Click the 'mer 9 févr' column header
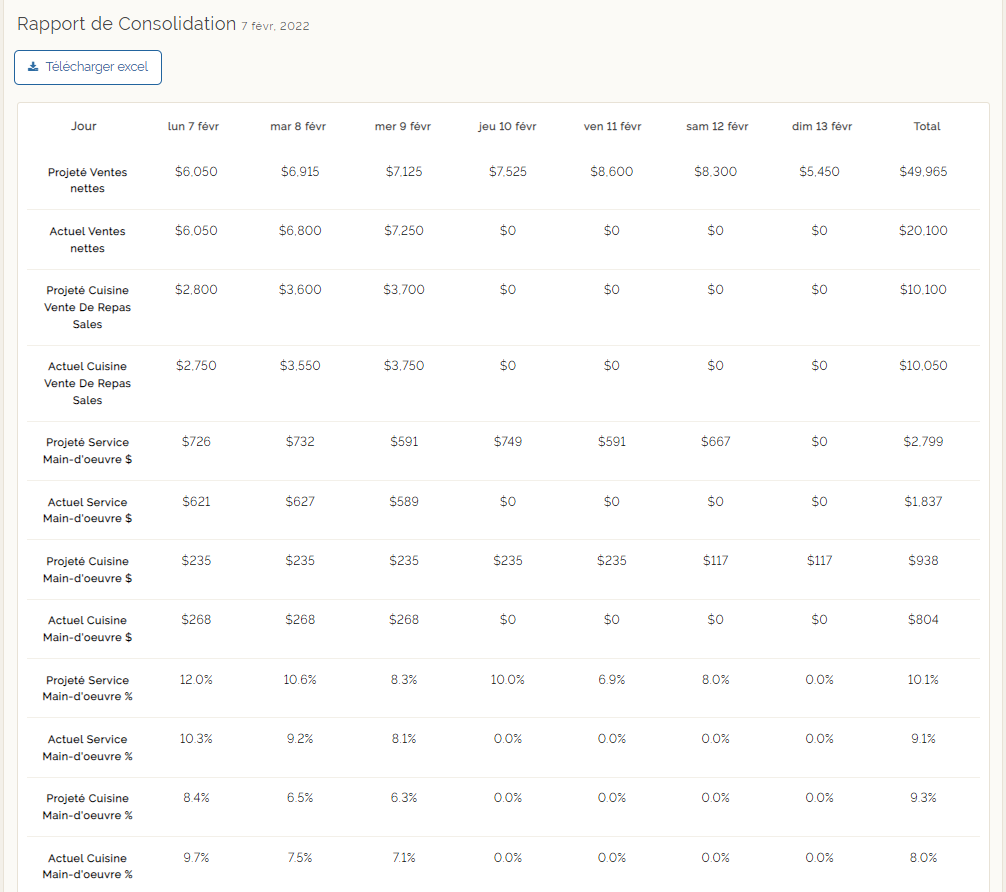Image resolution: width=1006 pixels, height=892 pixels. (x=403, y=126)
